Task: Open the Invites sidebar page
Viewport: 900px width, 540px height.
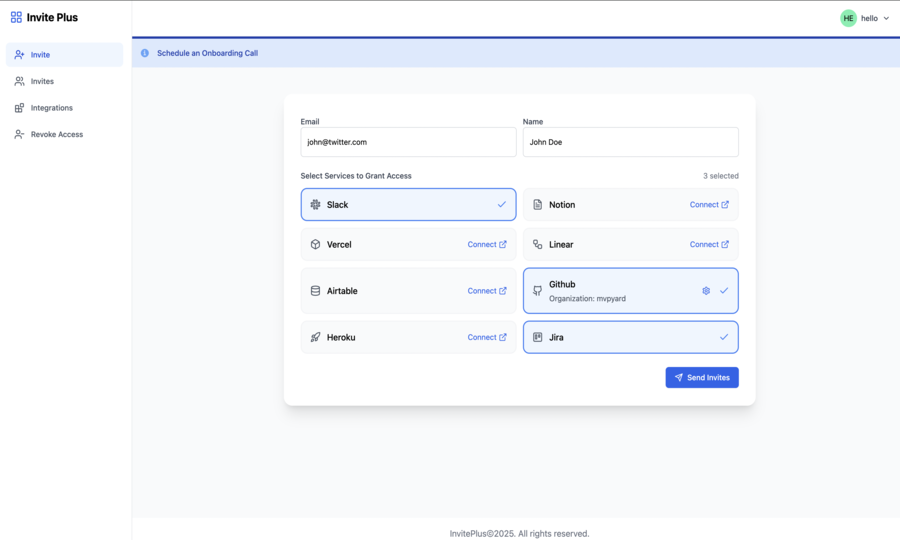Action: pos(64,81)
